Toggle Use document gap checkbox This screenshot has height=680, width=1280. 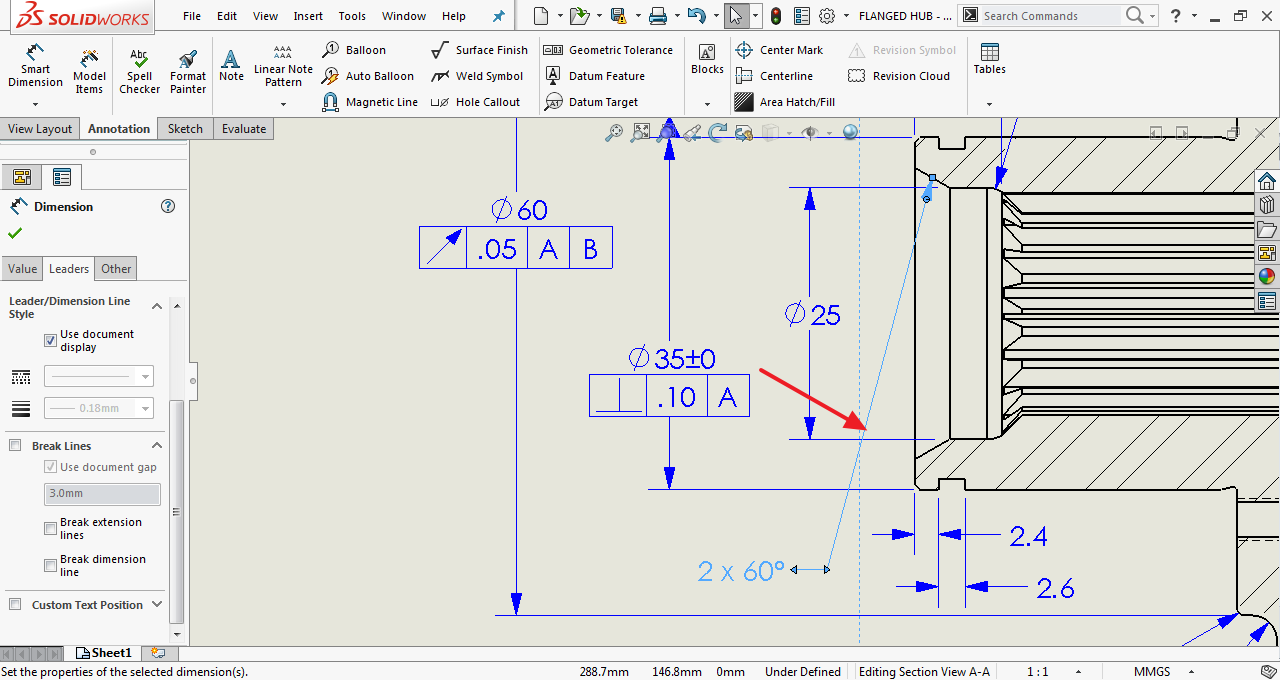tap(51, 467)
